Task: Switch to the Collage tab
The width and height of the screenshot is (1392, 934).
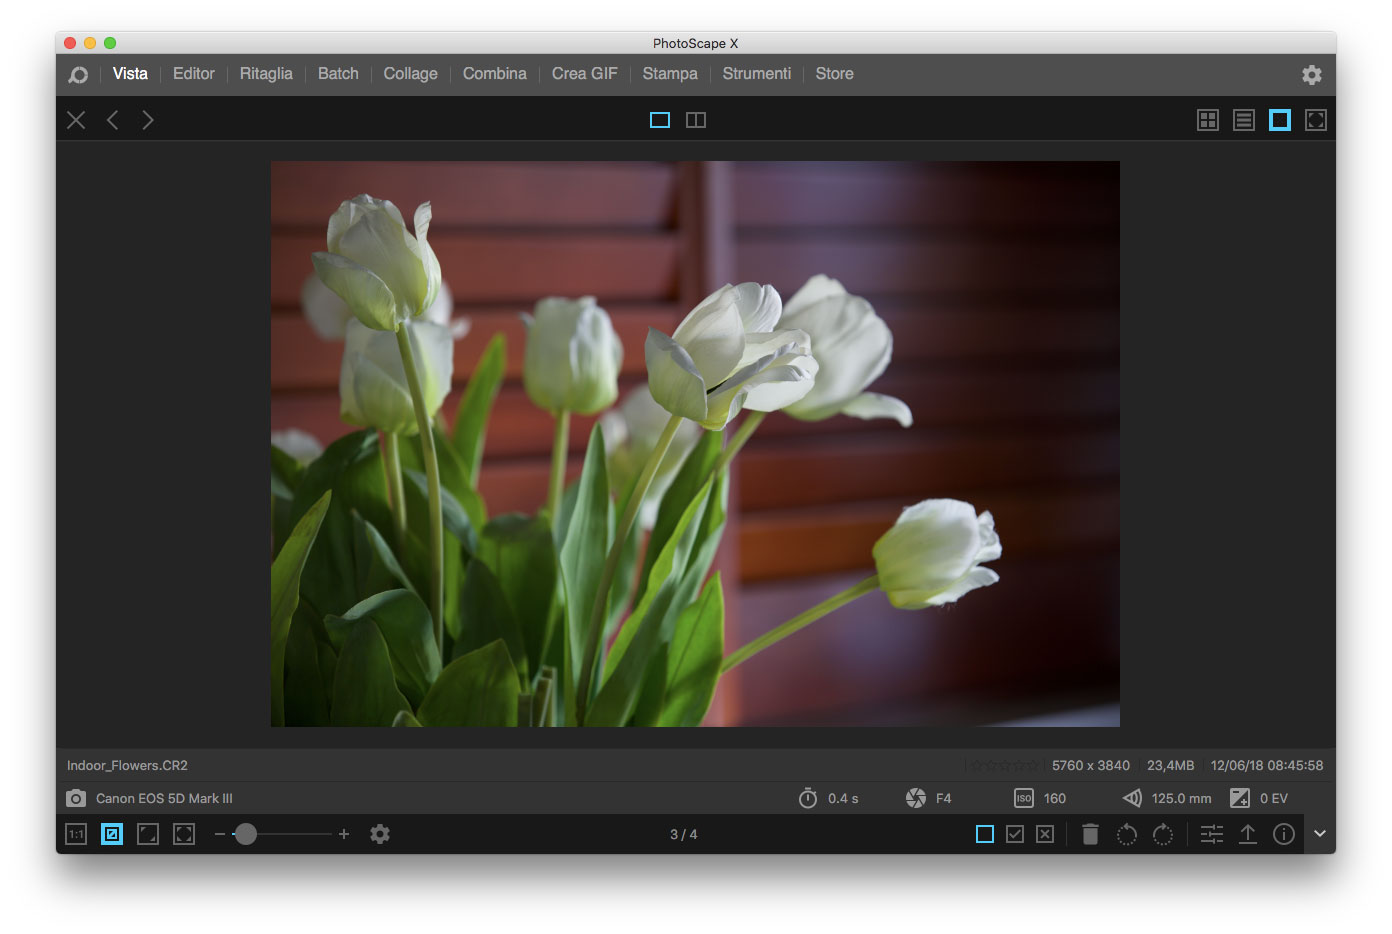Action: (410, 74)
